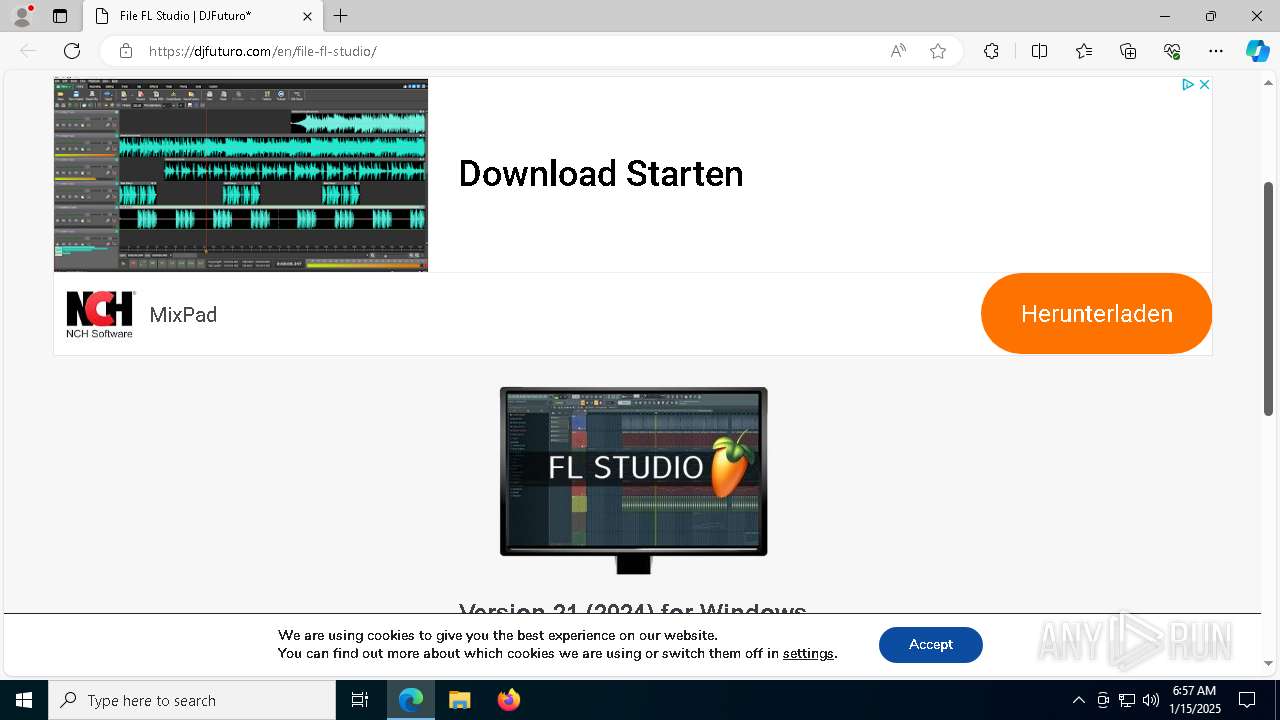Screen dimensions: 1280x720
Task: Click the clock showing 6:57 AM
Action: tap(1196, 700)
